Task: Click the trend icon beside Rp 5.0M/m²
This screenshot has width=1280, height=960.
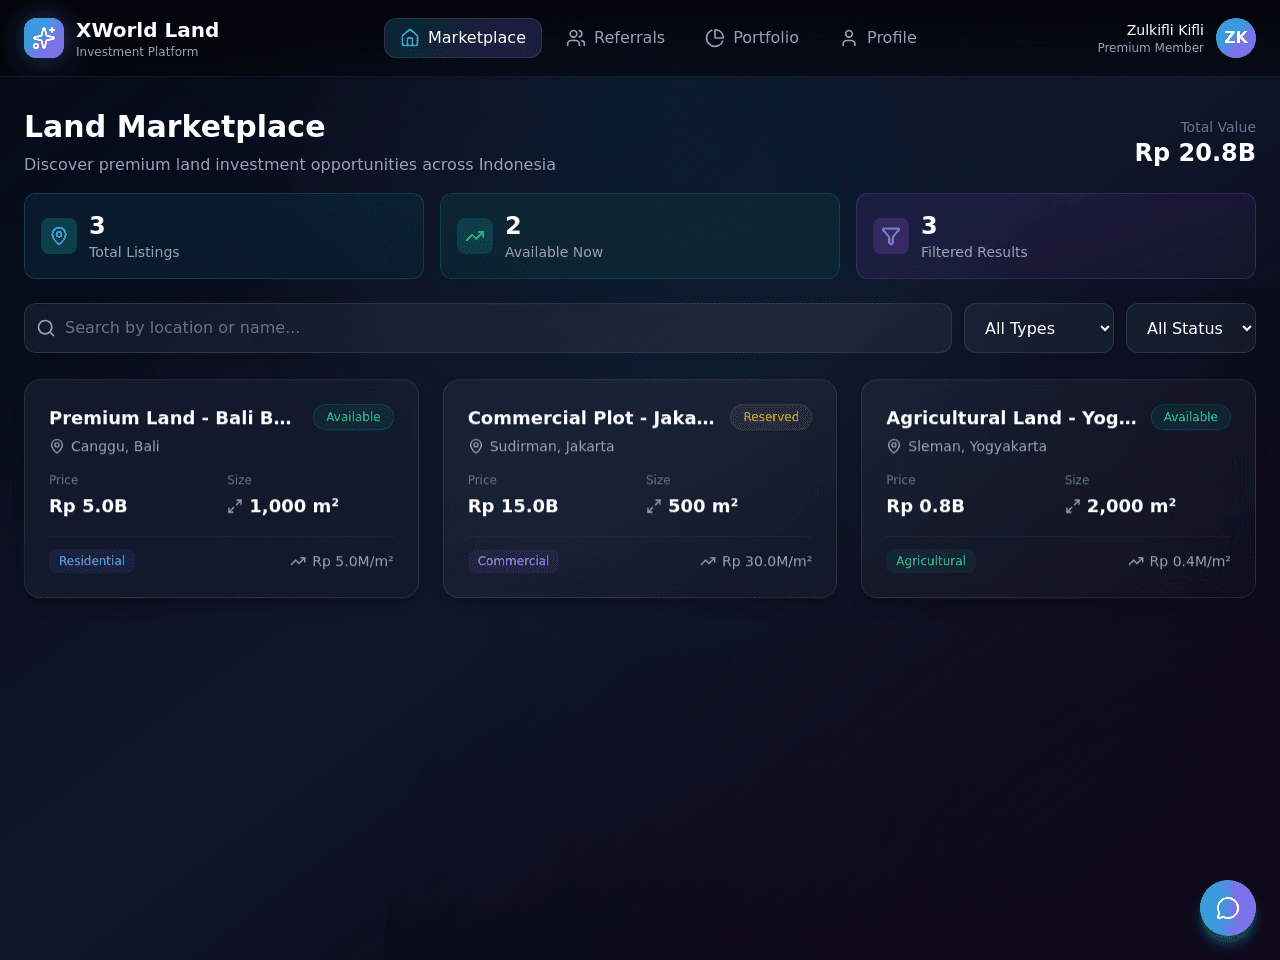Action: point(298,562)
